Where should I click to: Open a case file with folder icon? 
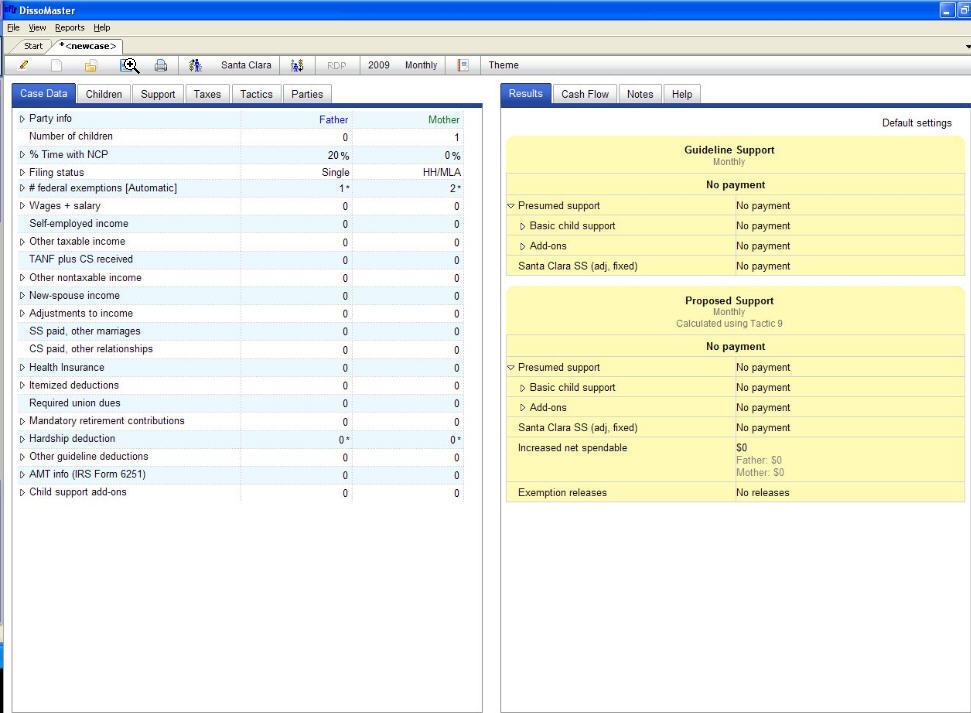tap(91, 65)
